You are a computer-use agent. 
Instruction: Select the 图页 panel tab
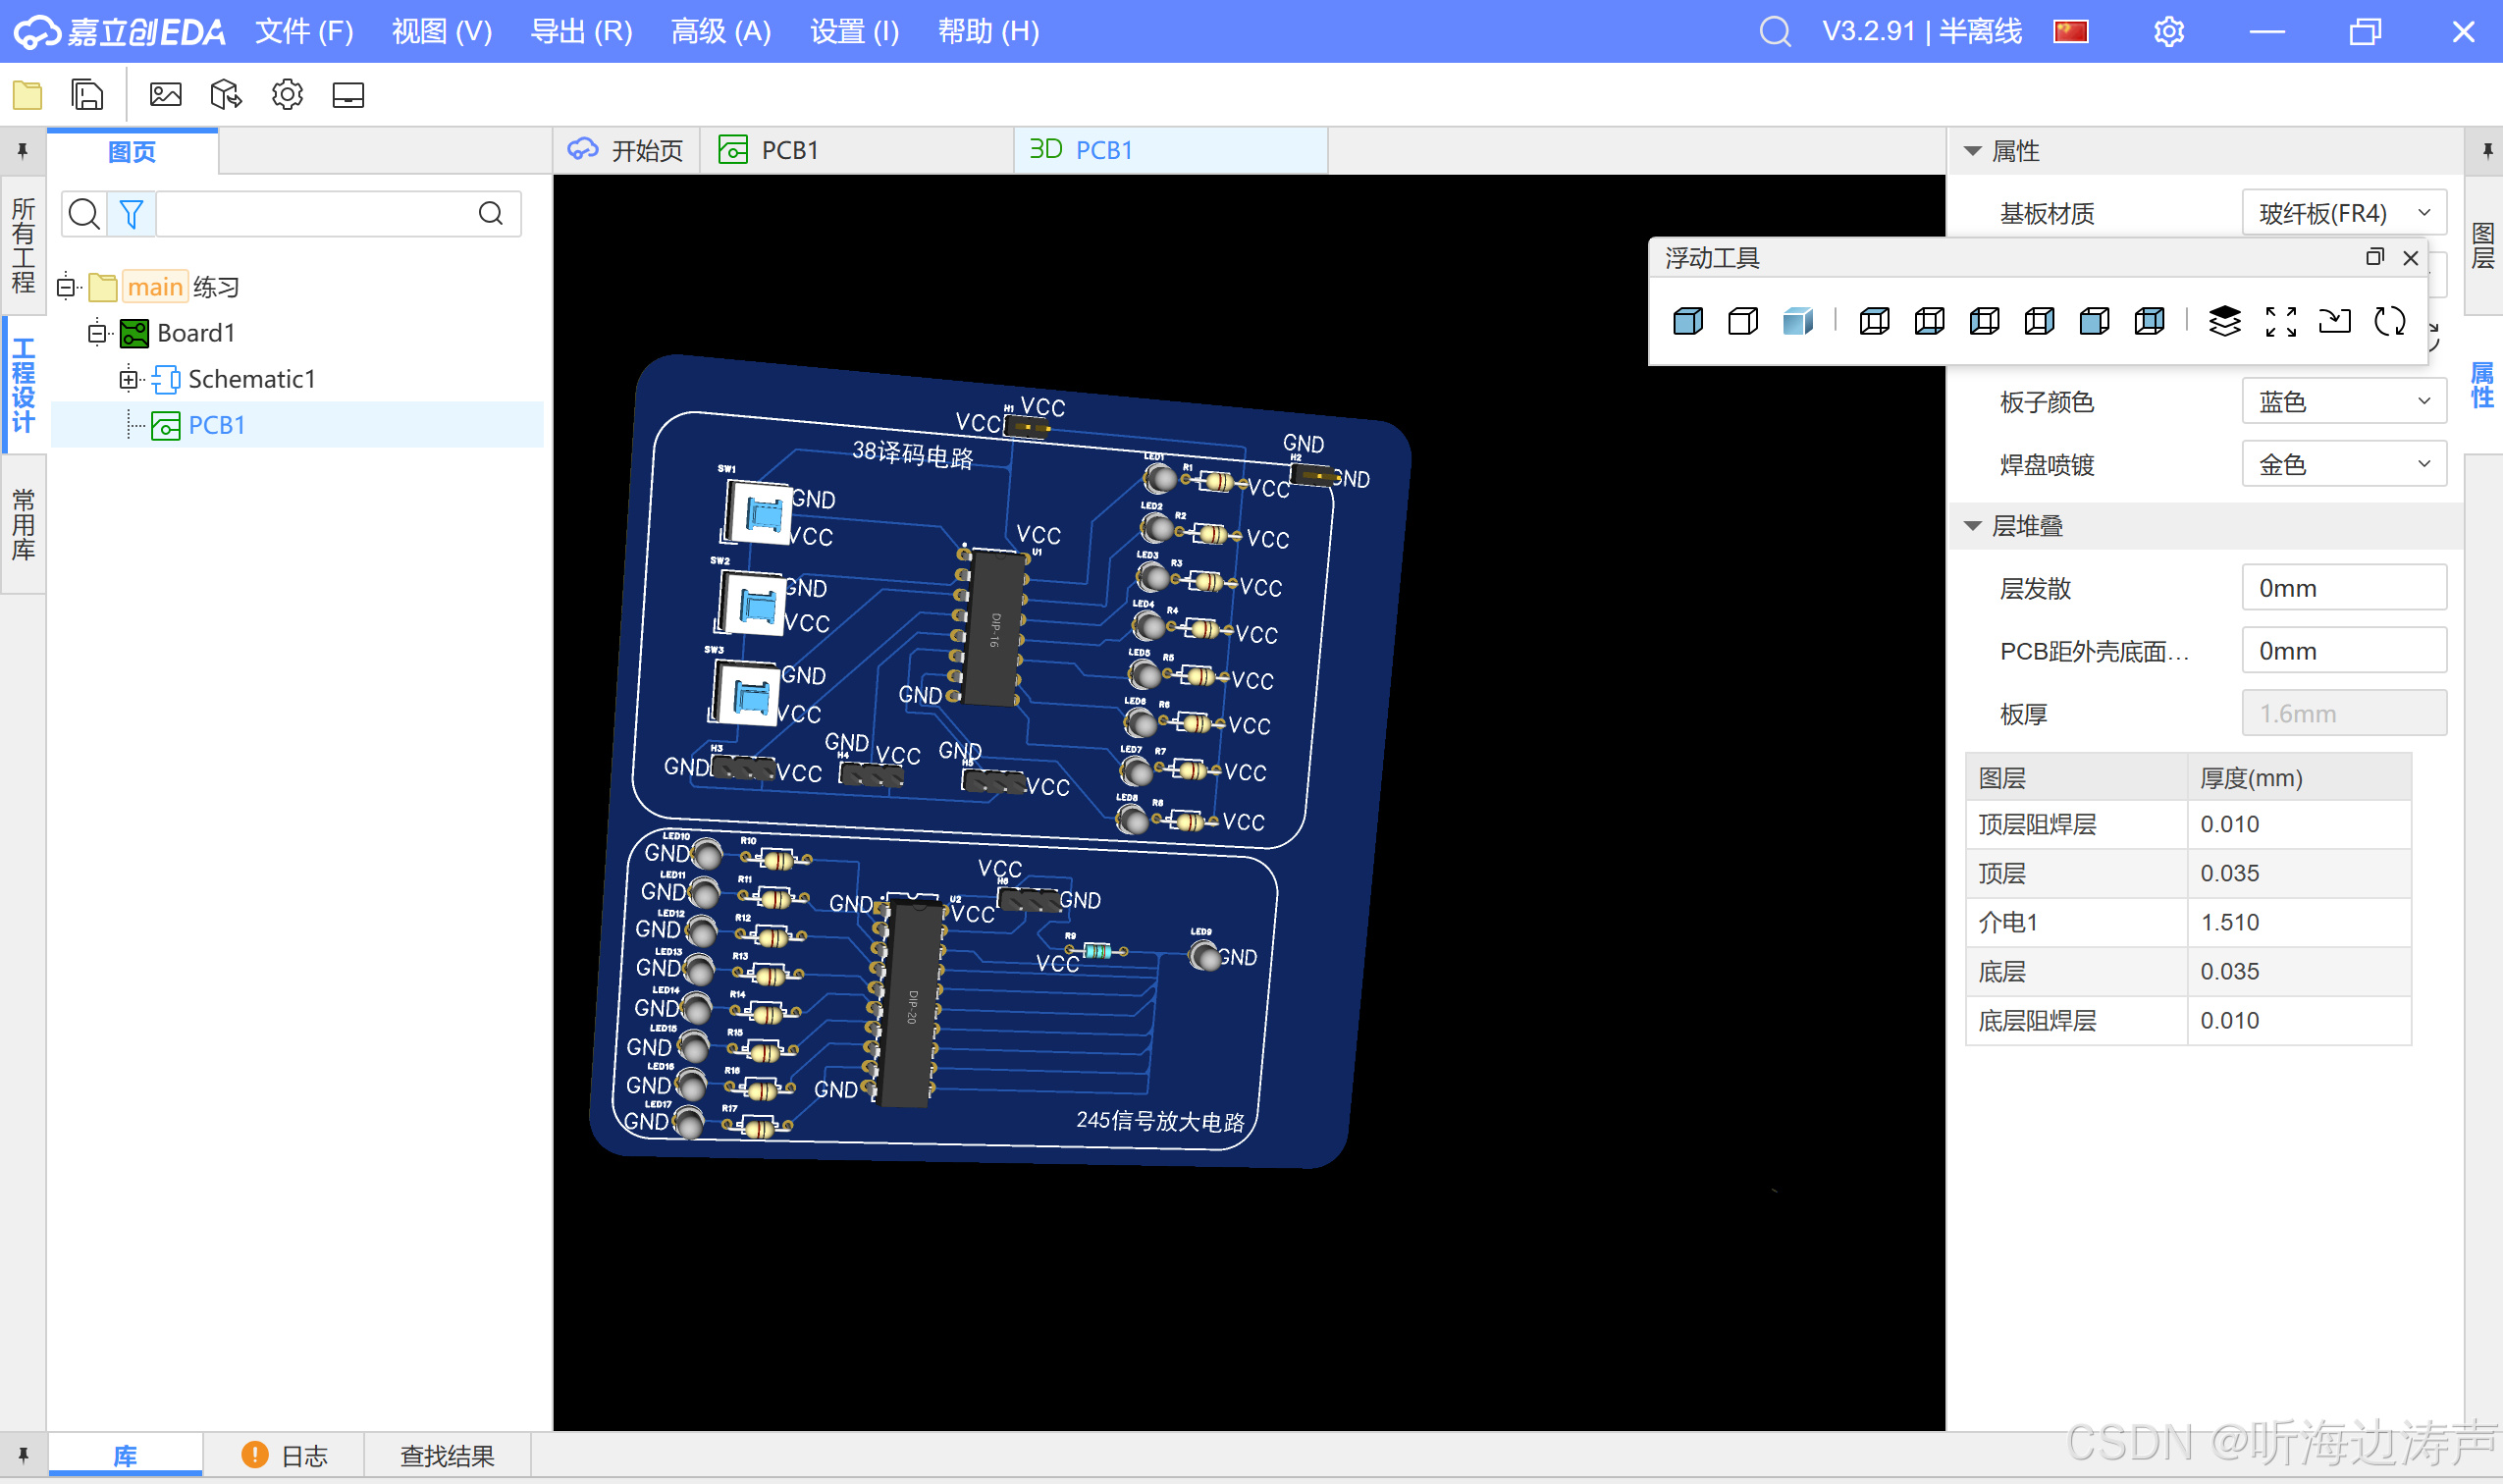(132, 151)
